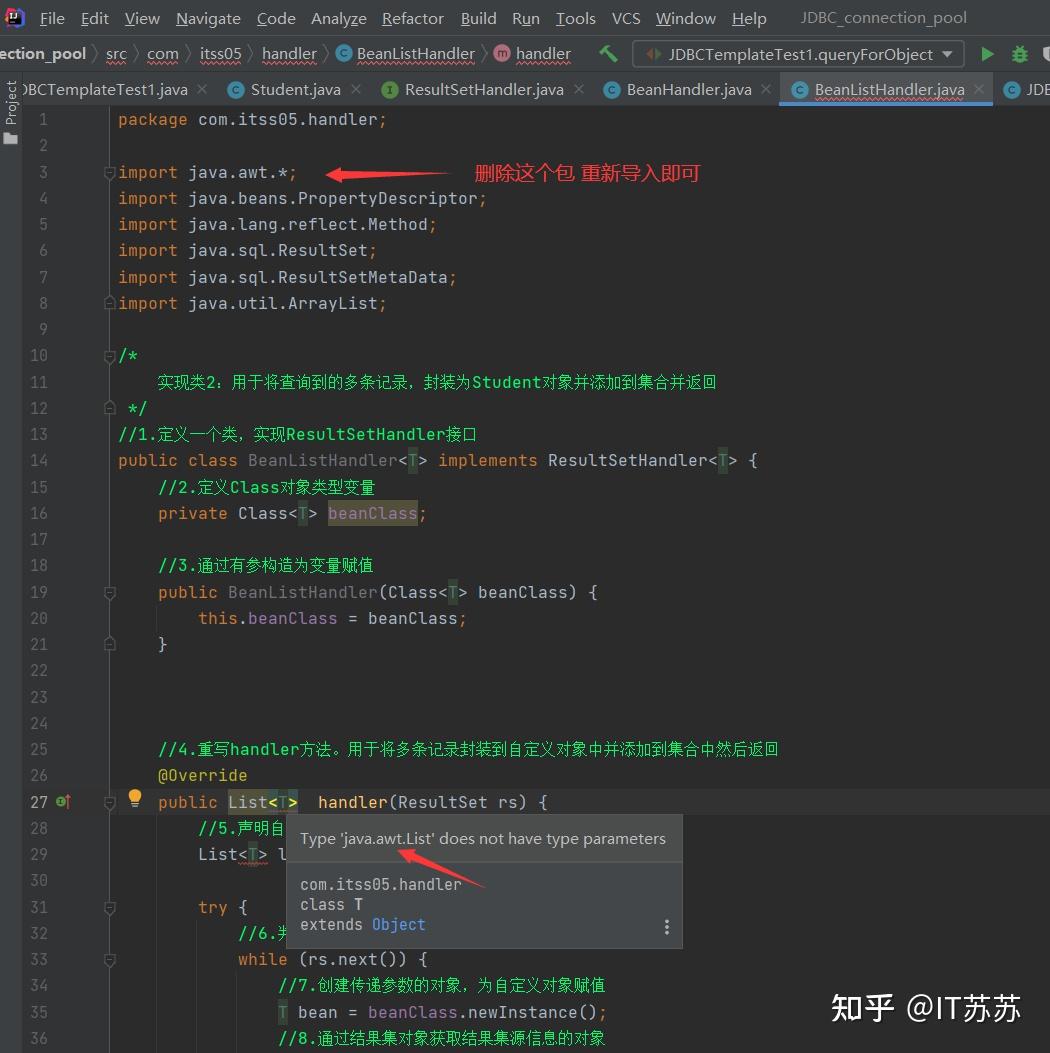Click line number 14 in the gutter
Screen dimensions: 1050x1053
point(38,461)
